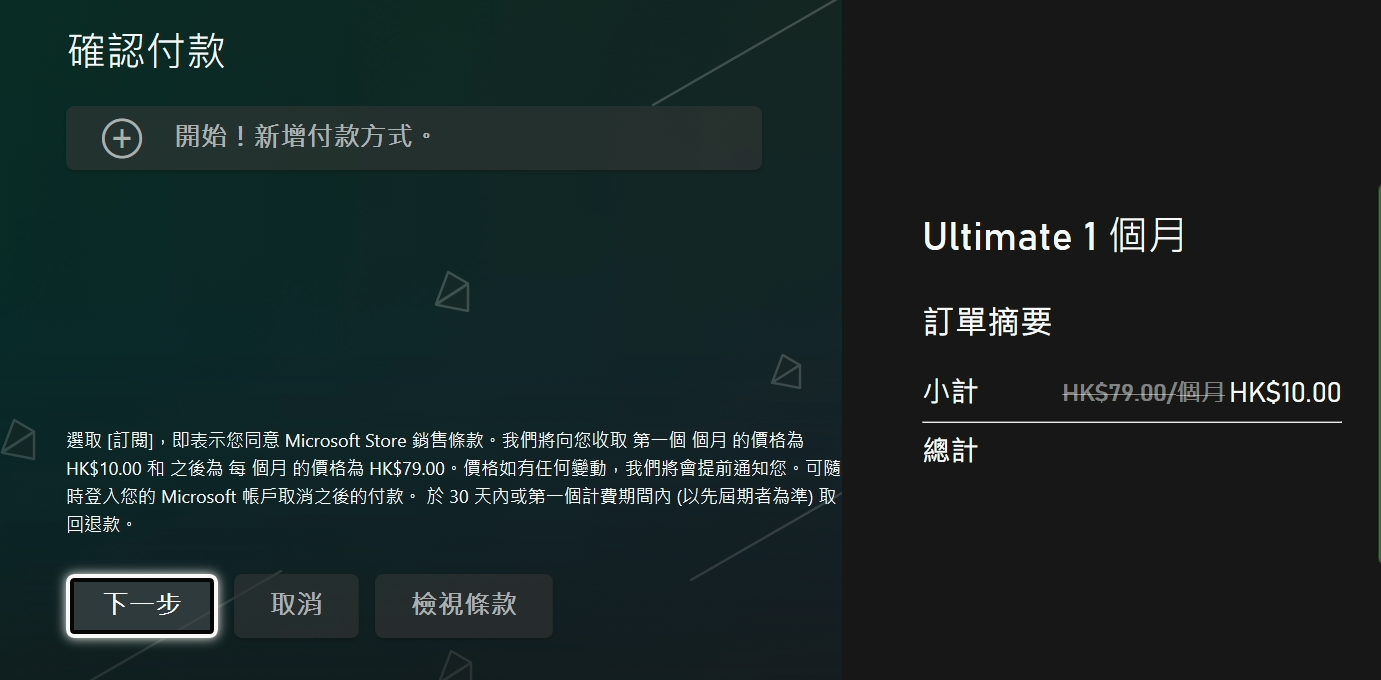1381x680 pixels.
Task: Click the 訂單摘要 section header
Action: [985, 321]
